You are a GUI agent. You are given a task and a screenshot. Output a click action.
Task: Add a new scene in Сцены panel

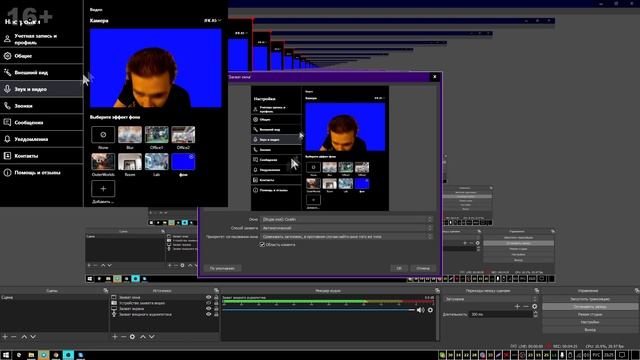5,337
